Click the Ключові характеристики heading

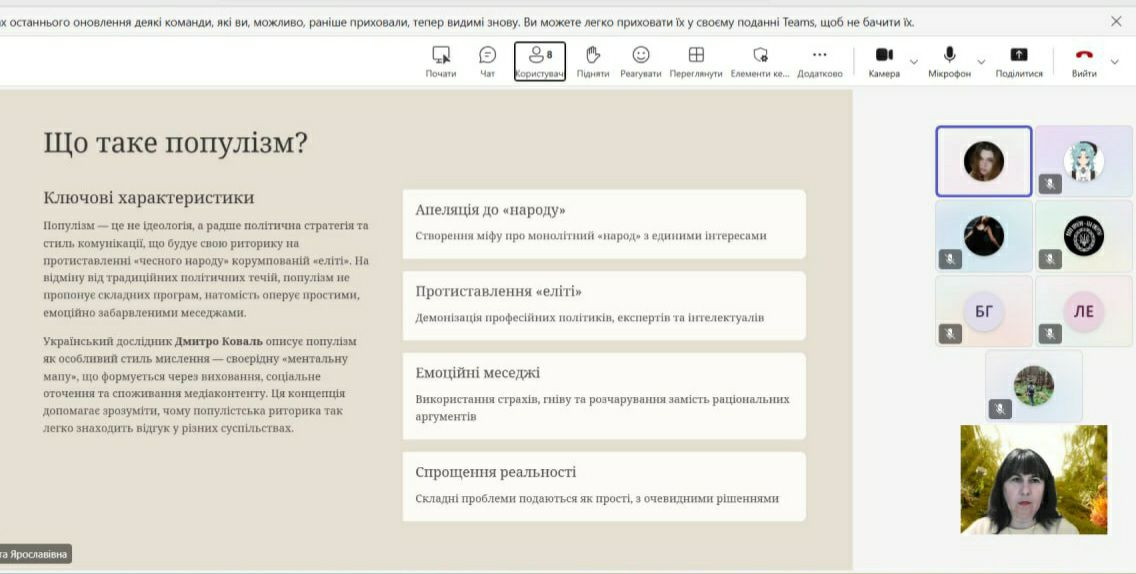[x=149, y=198]
